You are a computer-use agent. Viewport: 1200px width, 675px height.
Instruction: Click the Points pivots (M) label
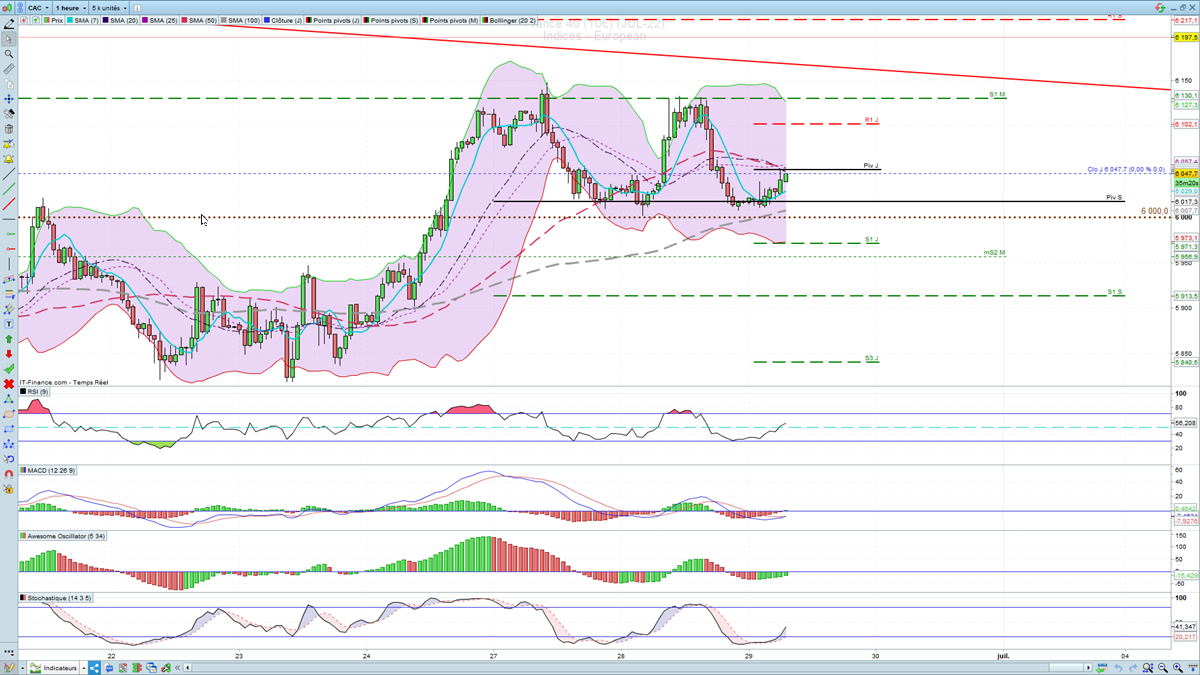point(450,20)
